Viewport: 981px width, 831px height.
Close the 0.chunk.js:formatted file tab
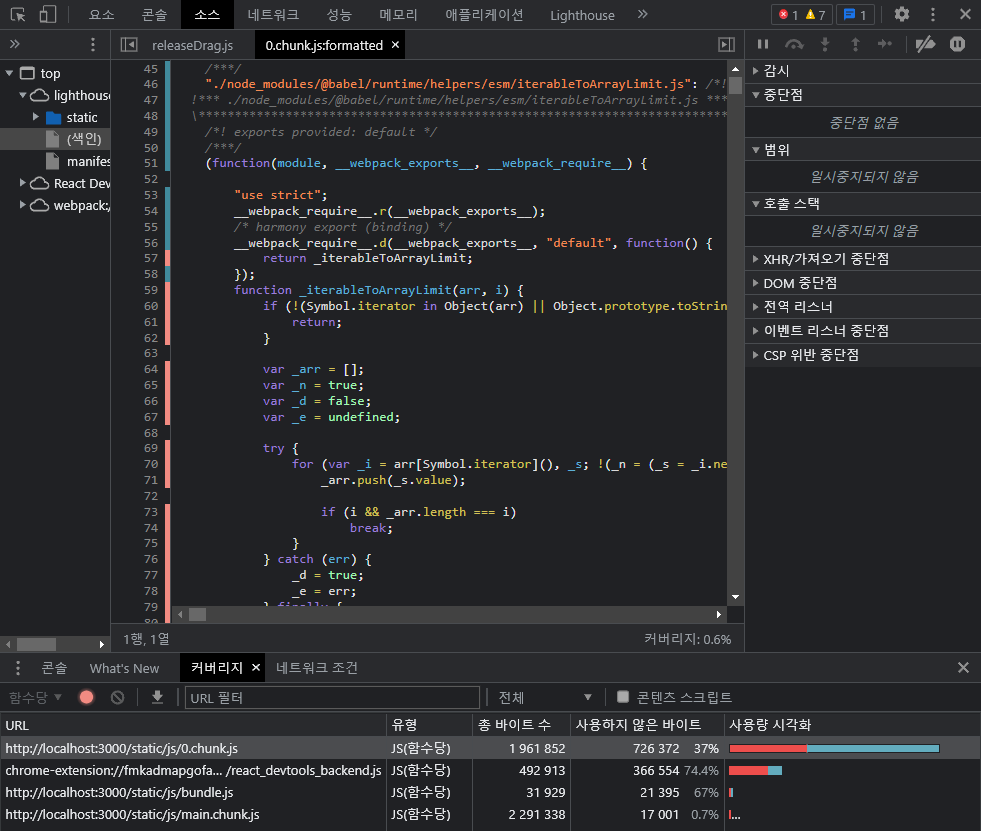pos(395,44)
